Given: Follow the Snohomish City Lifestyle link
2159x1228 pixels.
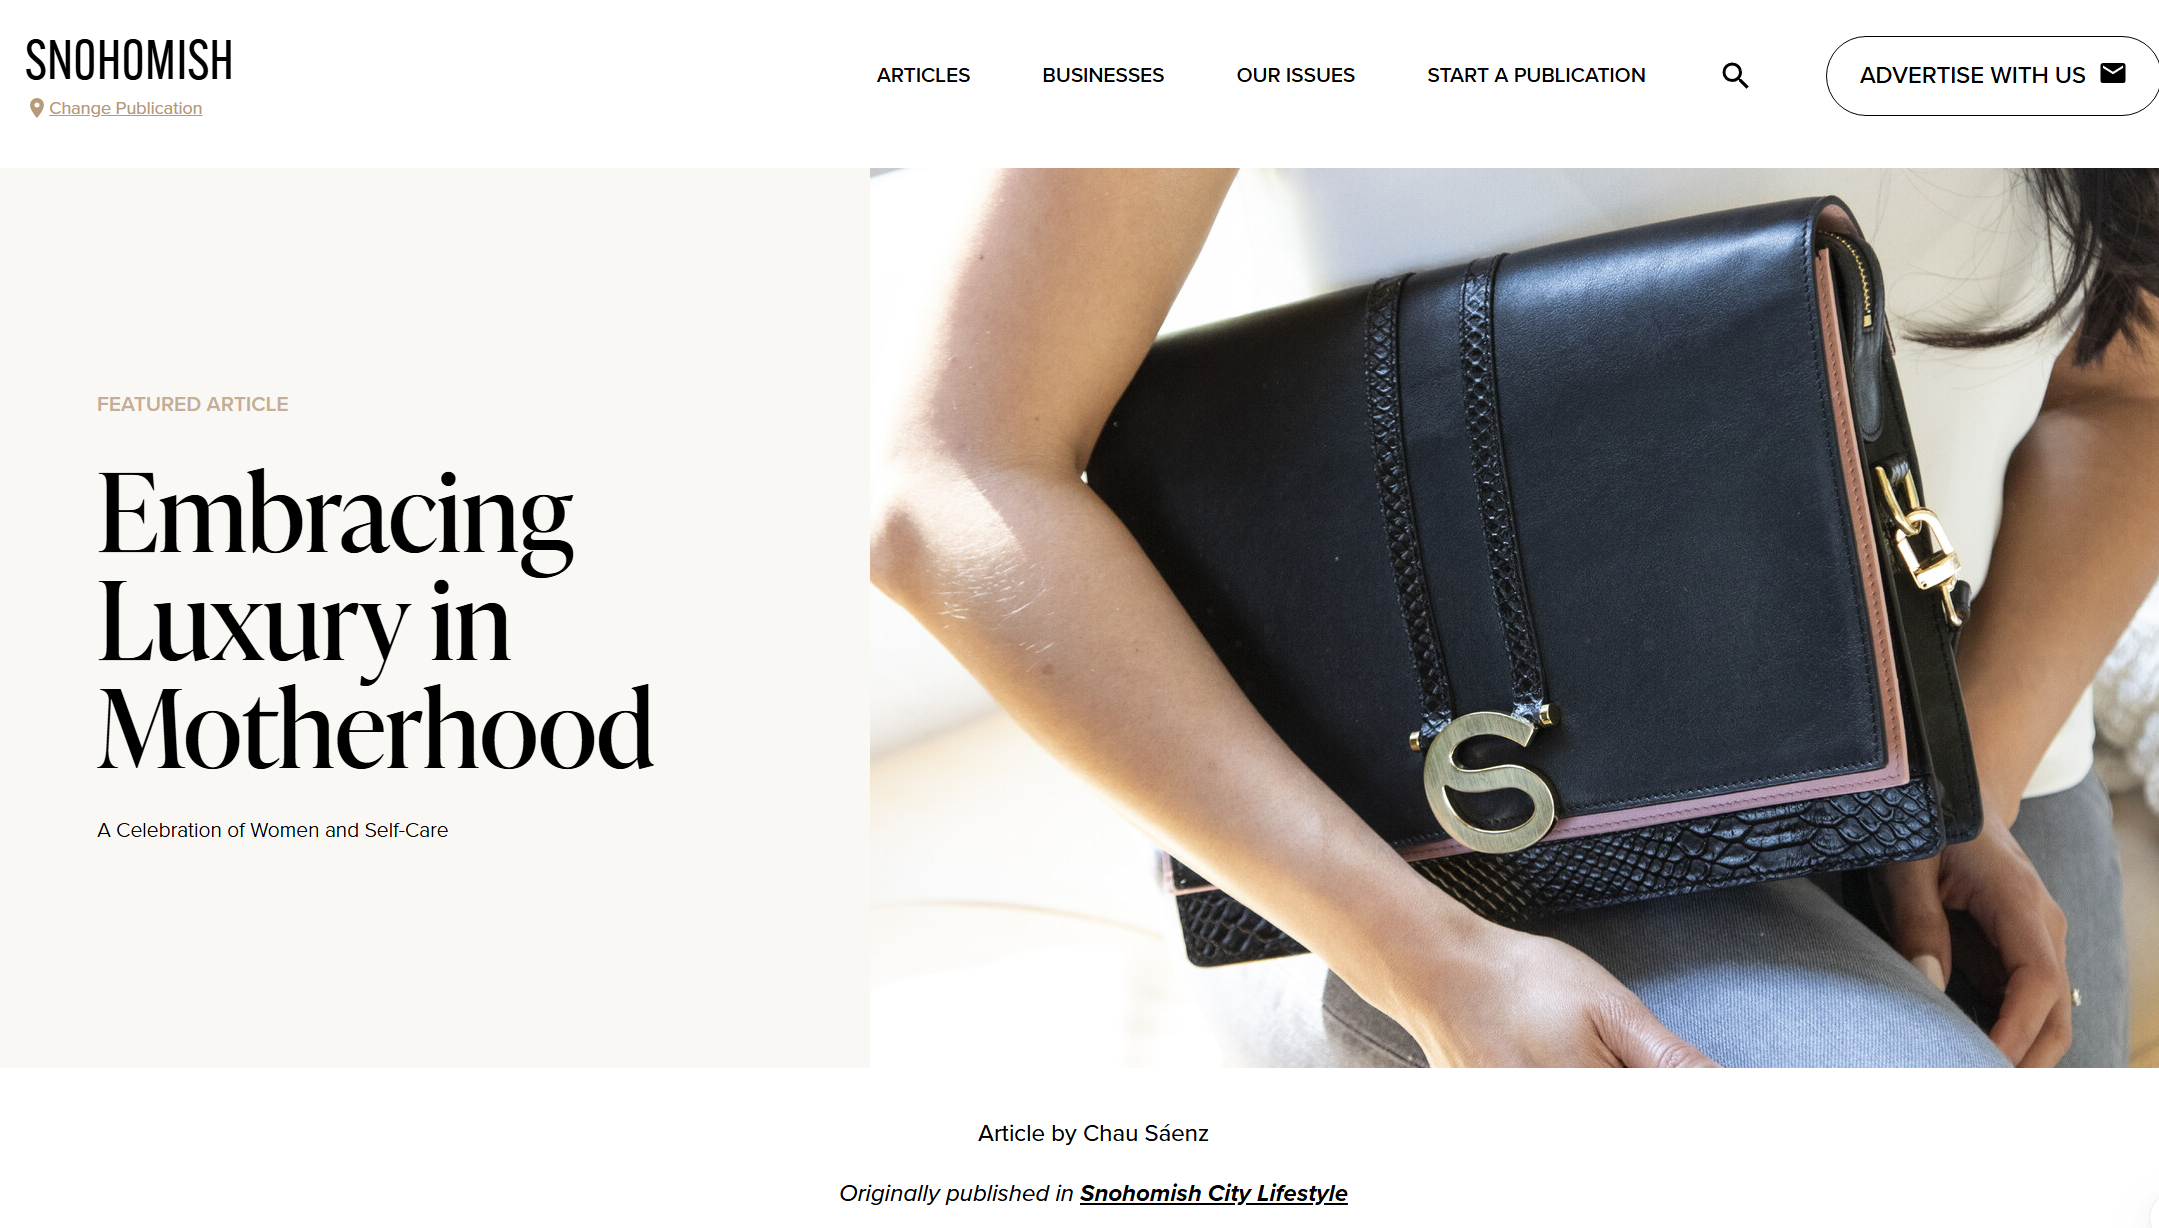Looking at the screenshot, I should (x=1214, y=1193).
